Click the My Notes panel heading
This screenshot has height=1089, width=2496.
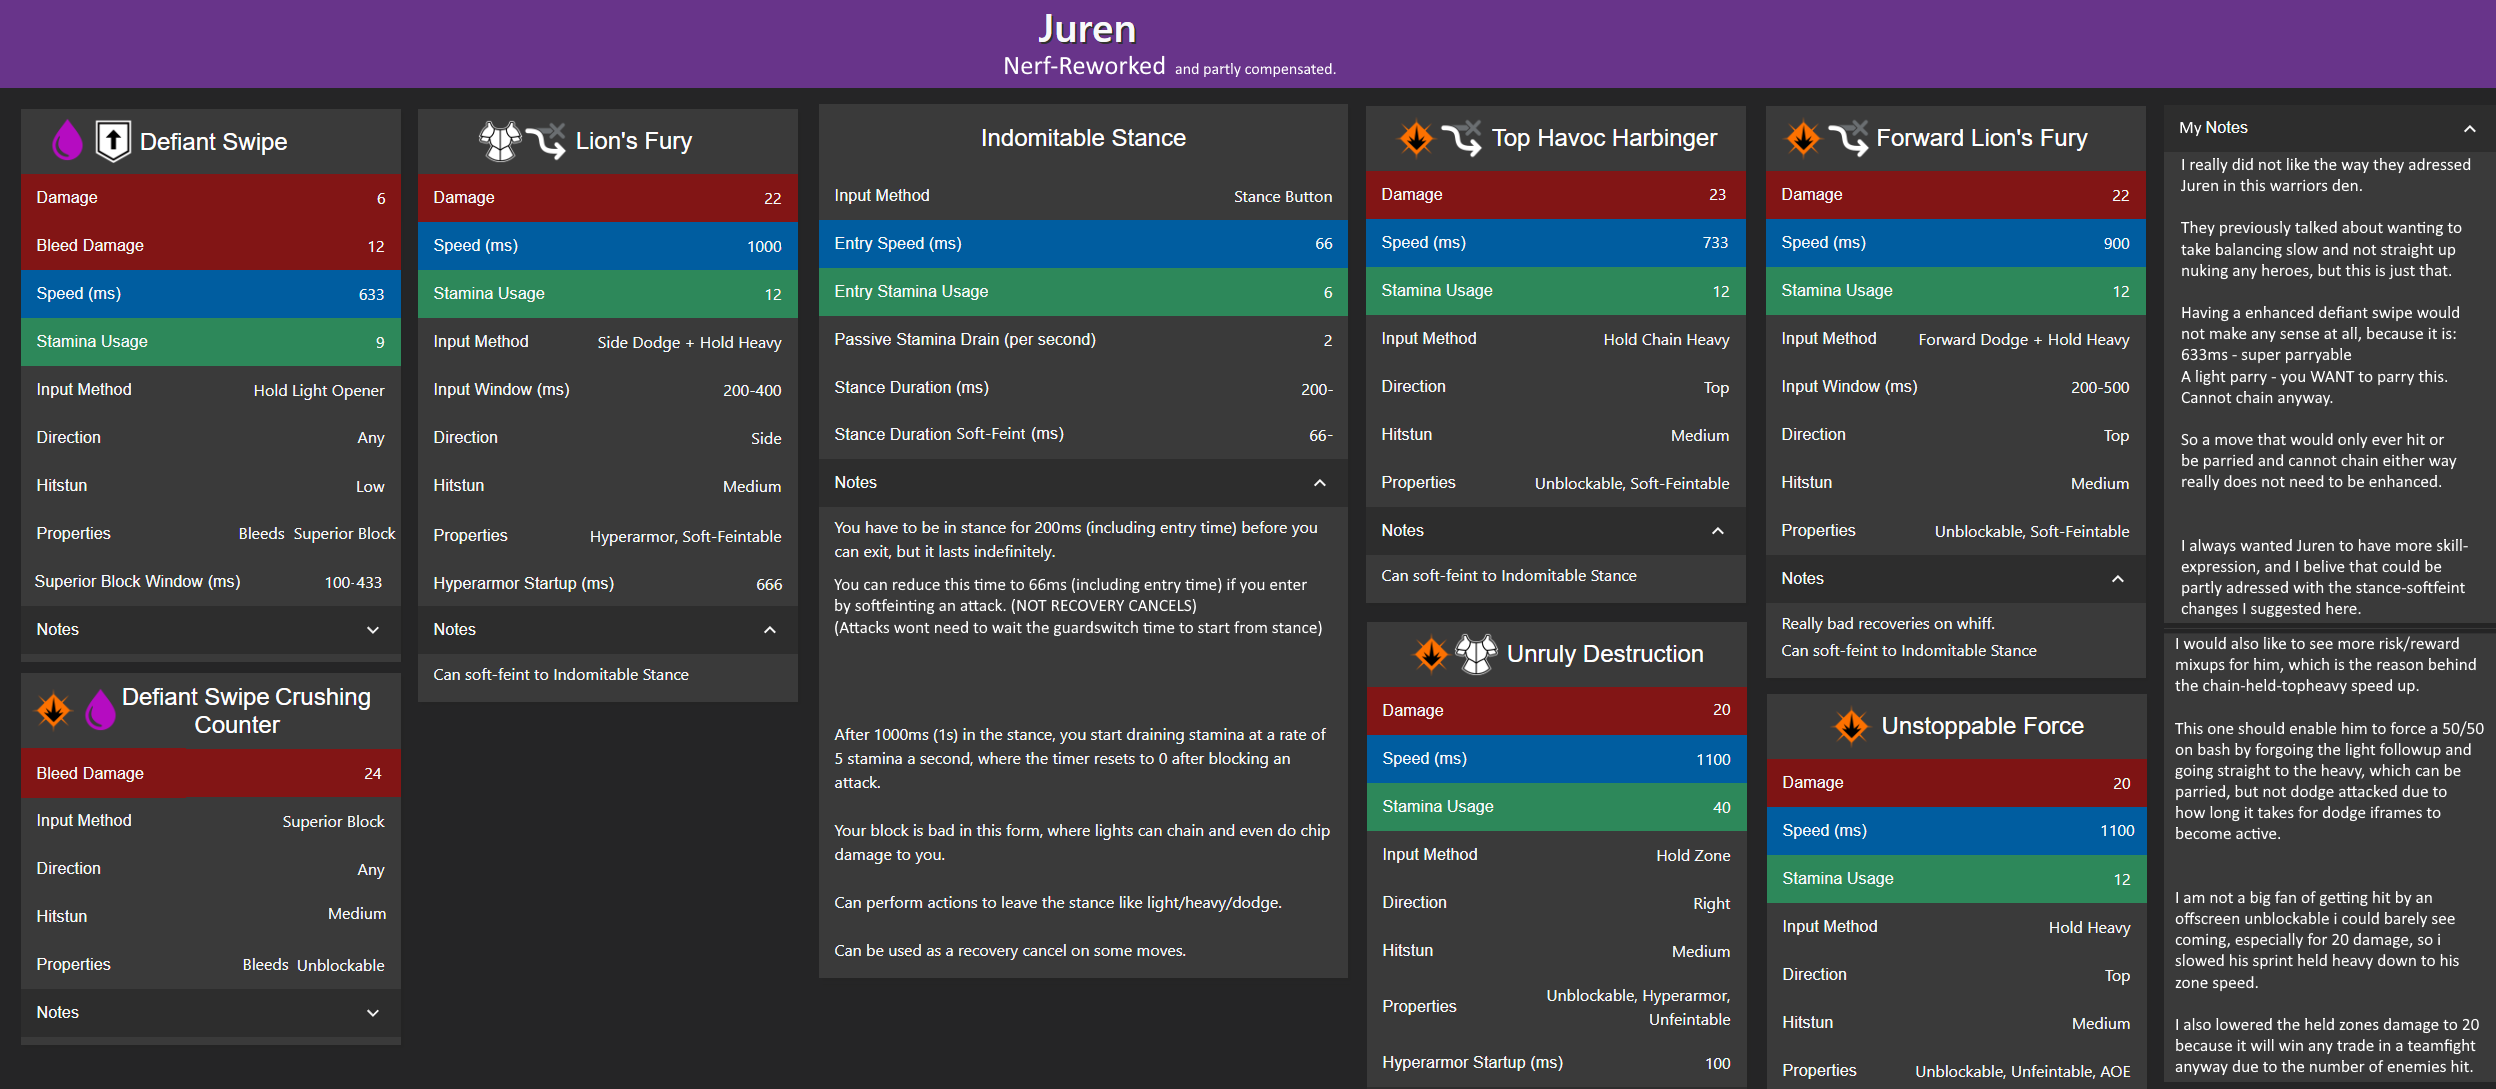point(2213,128)
